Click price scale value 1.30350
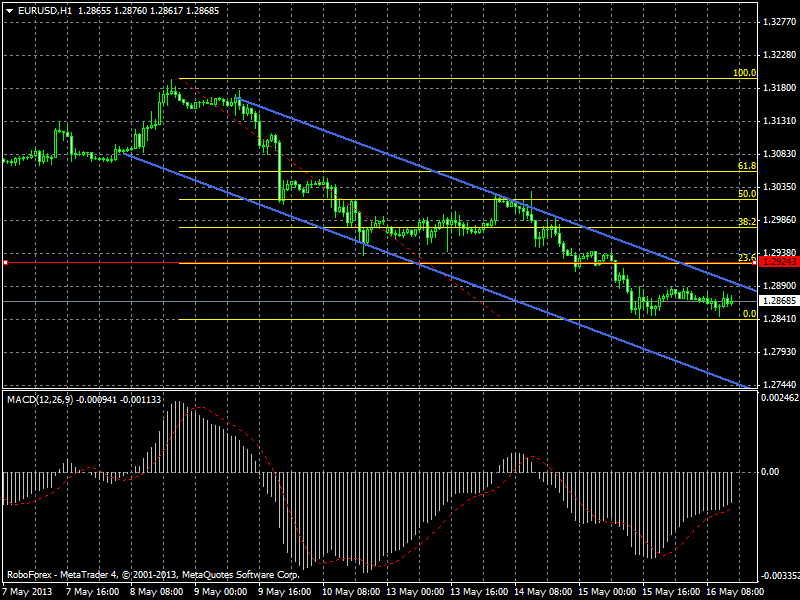Image resolution: width=800 pixels, height=600 pixels. point(780,187)
